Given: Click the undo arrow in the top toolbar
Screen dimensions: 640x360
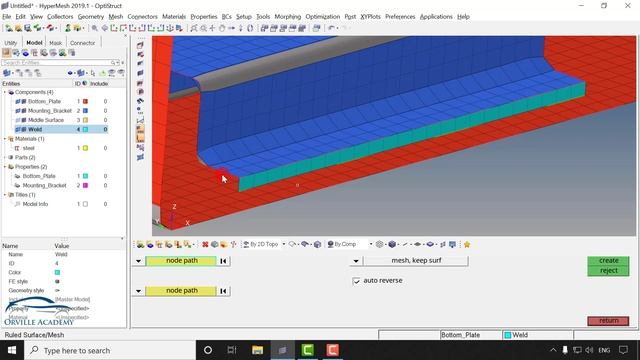Looking at the screenshot, I should 331,28.
